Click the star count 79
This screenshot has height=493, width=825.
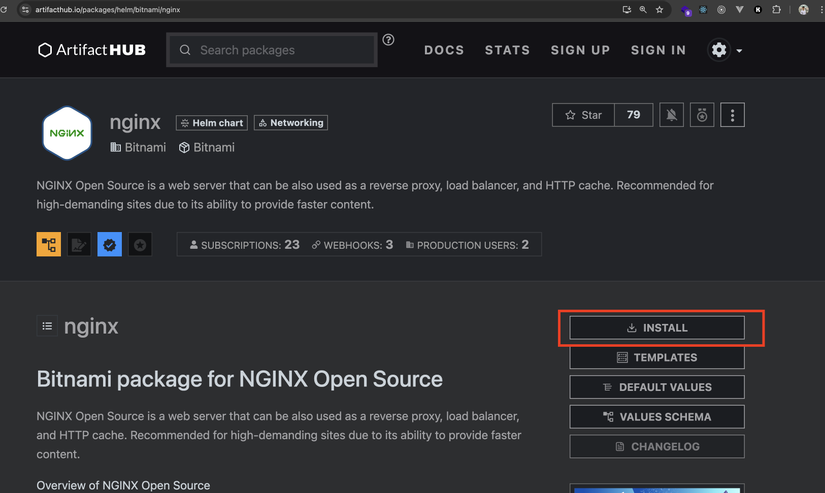(633, 115)
